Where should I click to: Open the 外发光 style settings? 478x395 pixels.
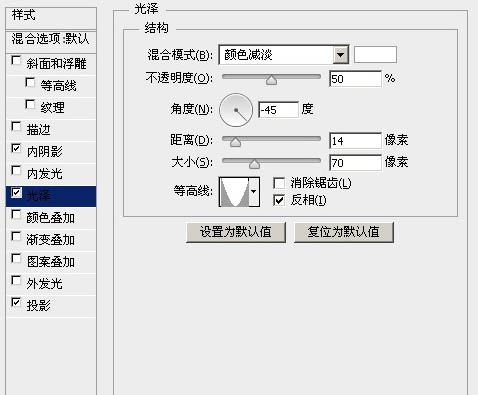44,283
